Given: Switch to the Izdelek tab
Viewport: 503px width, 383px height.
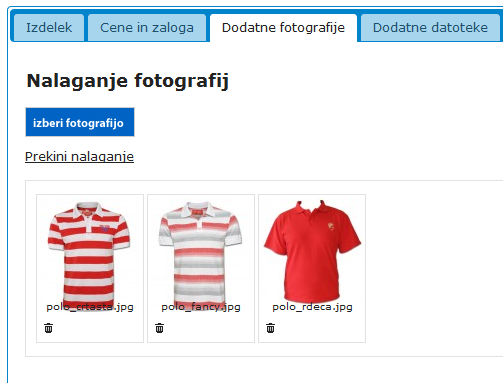Looking at the screenshot, I should coord(49,27).
